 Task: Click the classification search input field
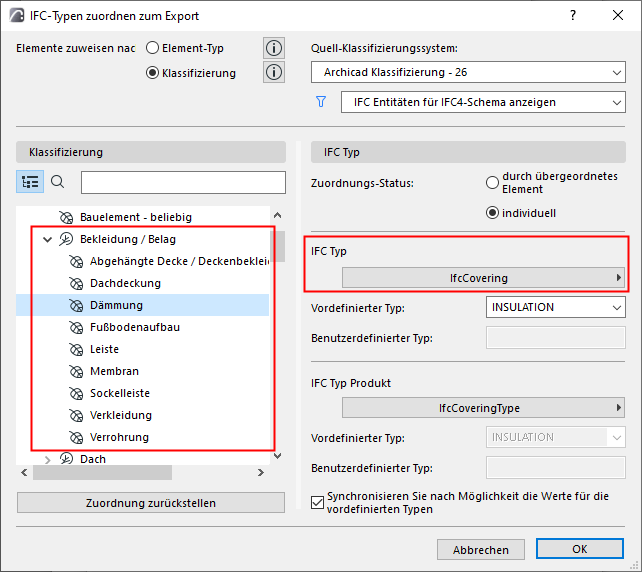pos(182,182)
